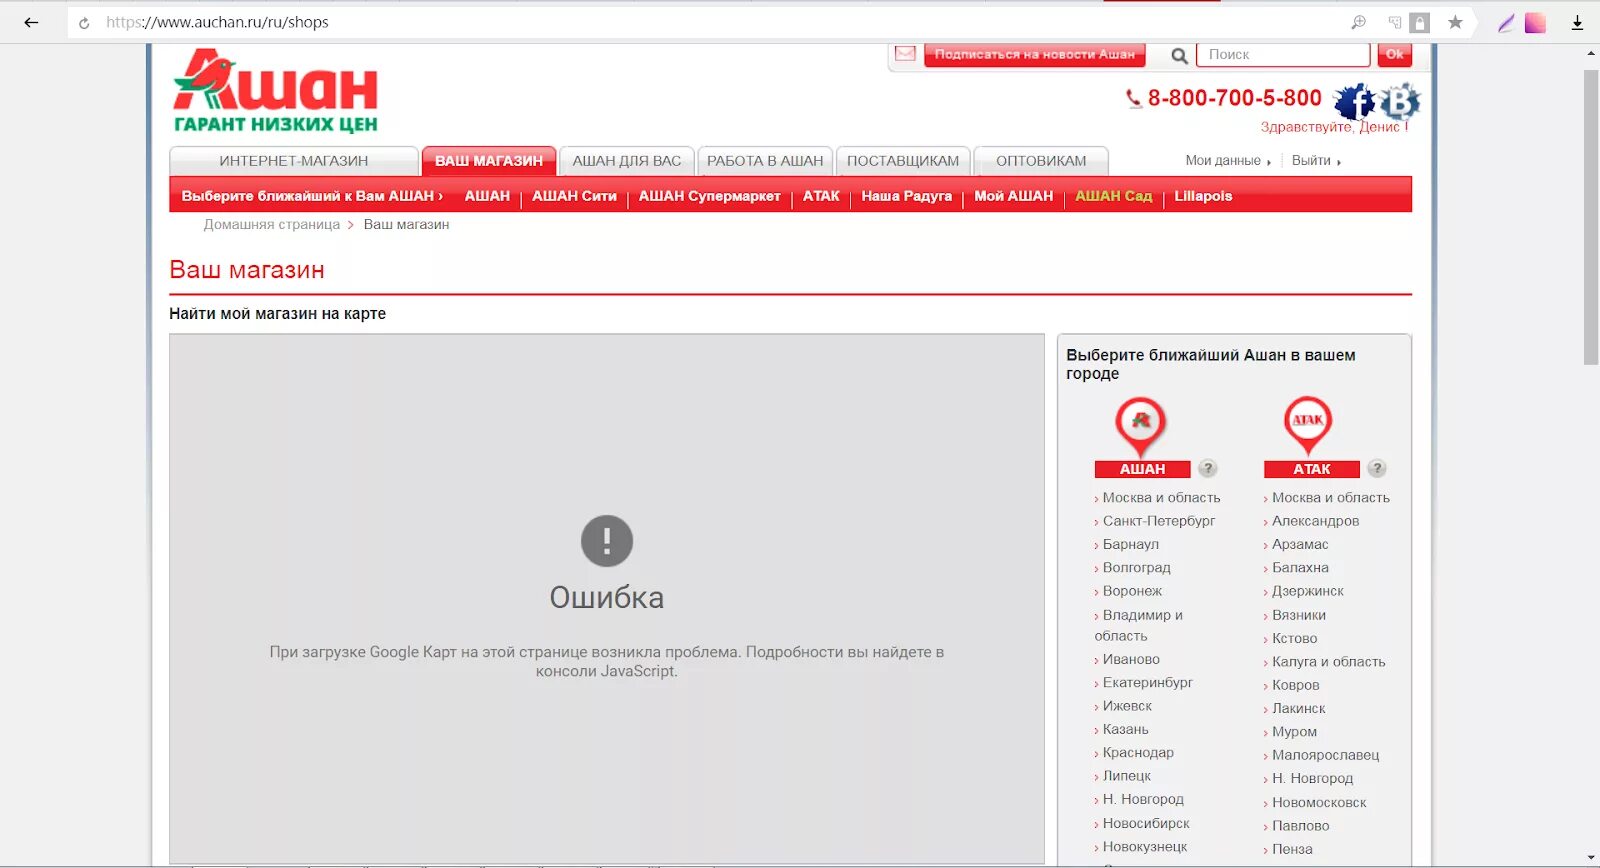Viewport: 1600px width, 868px height.
Task: Click the browser back arrow
Action: pos(31,22)
